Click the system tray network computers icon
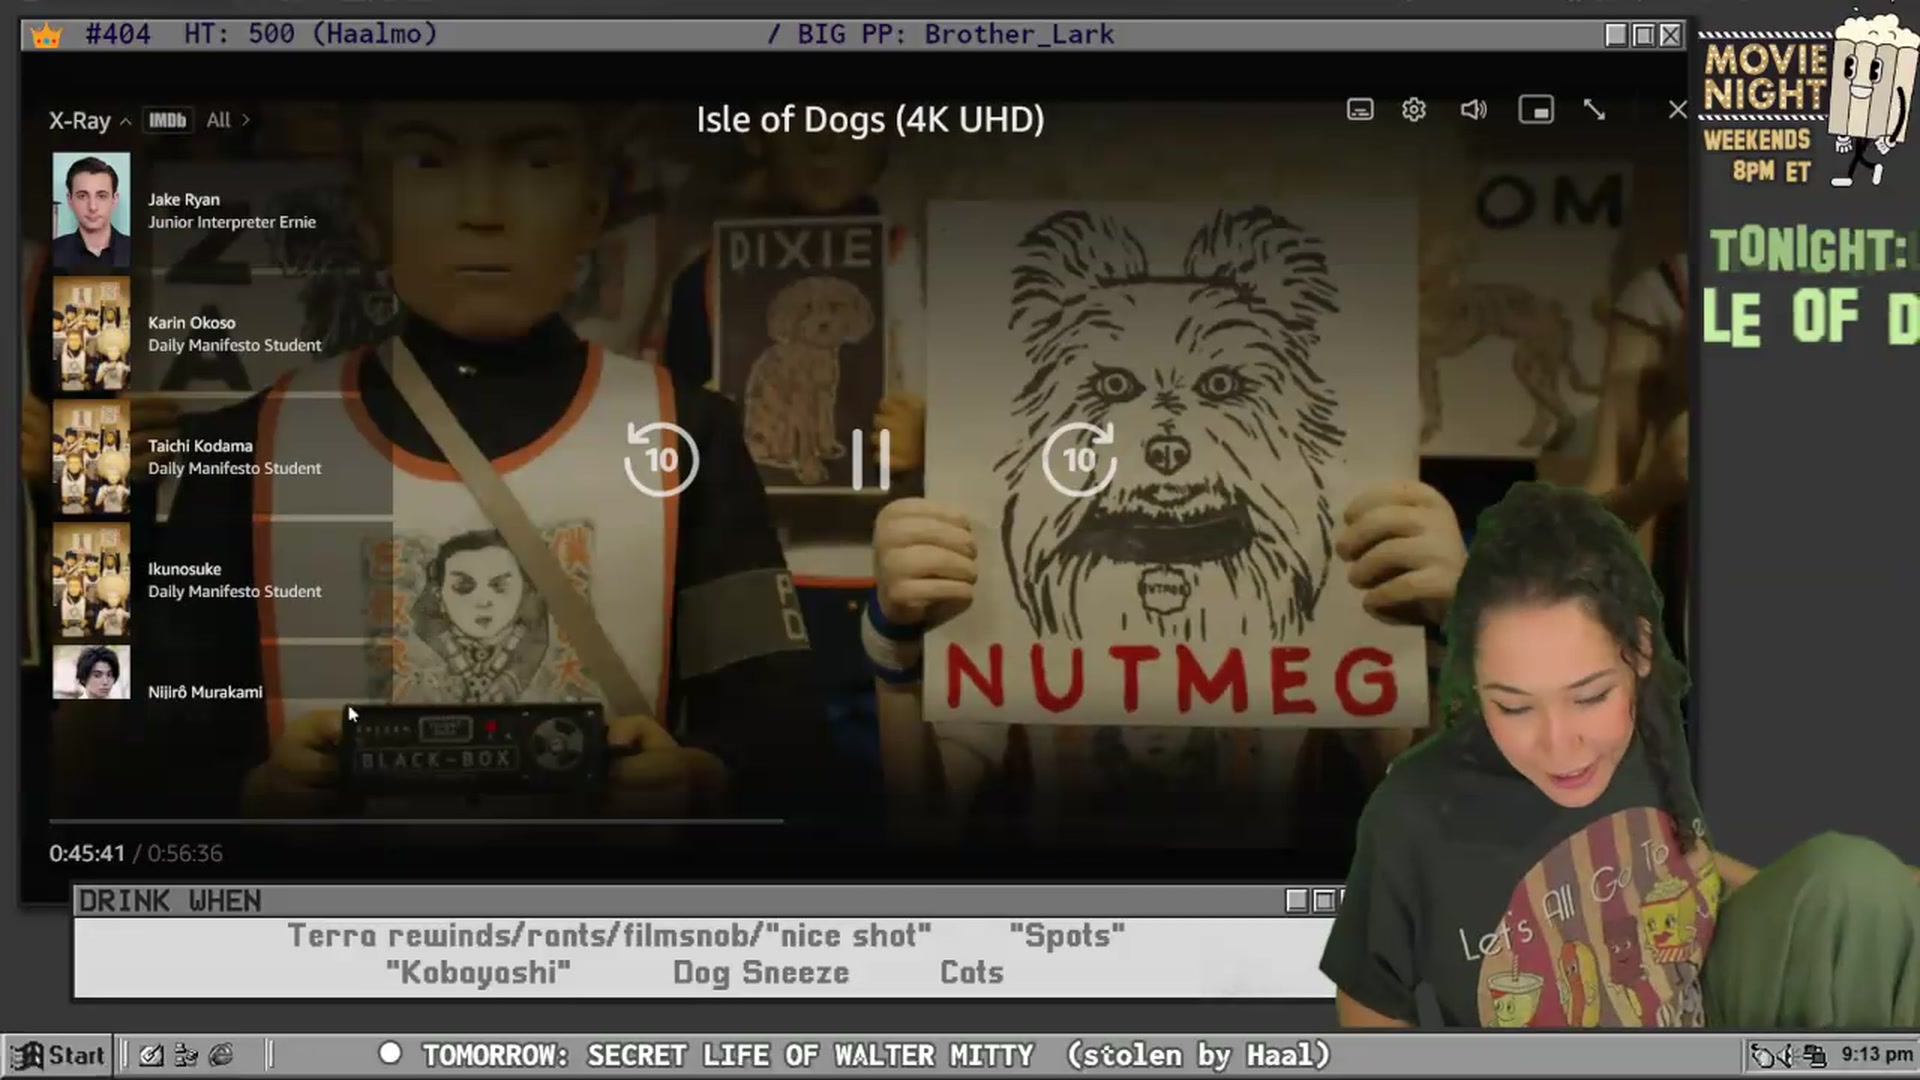Screen dimensions: 1920x1080 click(1814, 1055)
